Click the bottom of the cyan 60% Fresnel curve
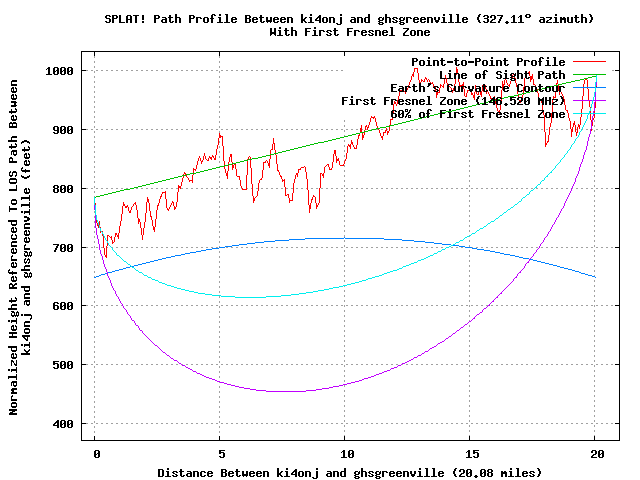 pyautogui.click(x=250, y=297)
